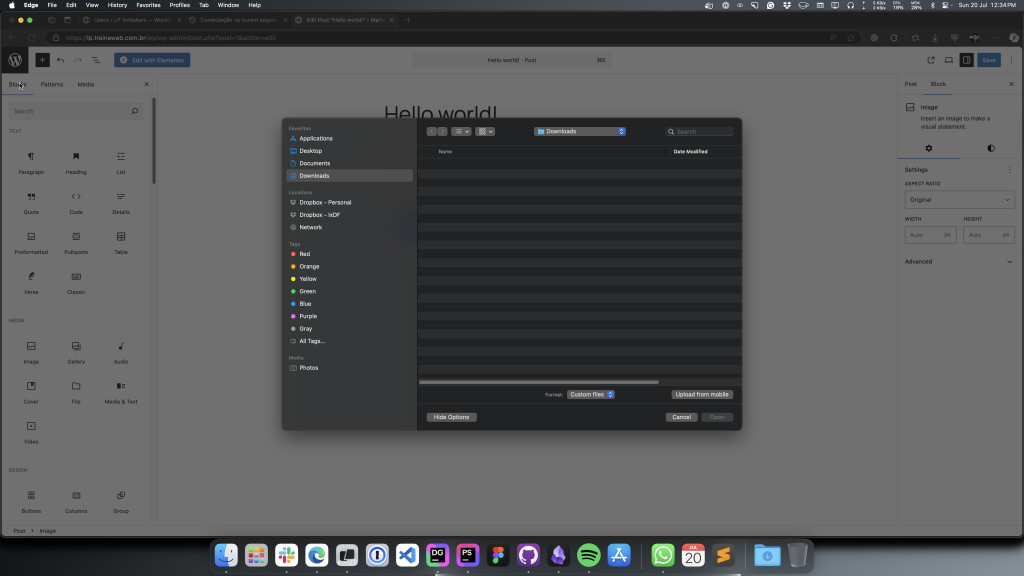Select the Red tag in dialog sidebar

[304, 254]
